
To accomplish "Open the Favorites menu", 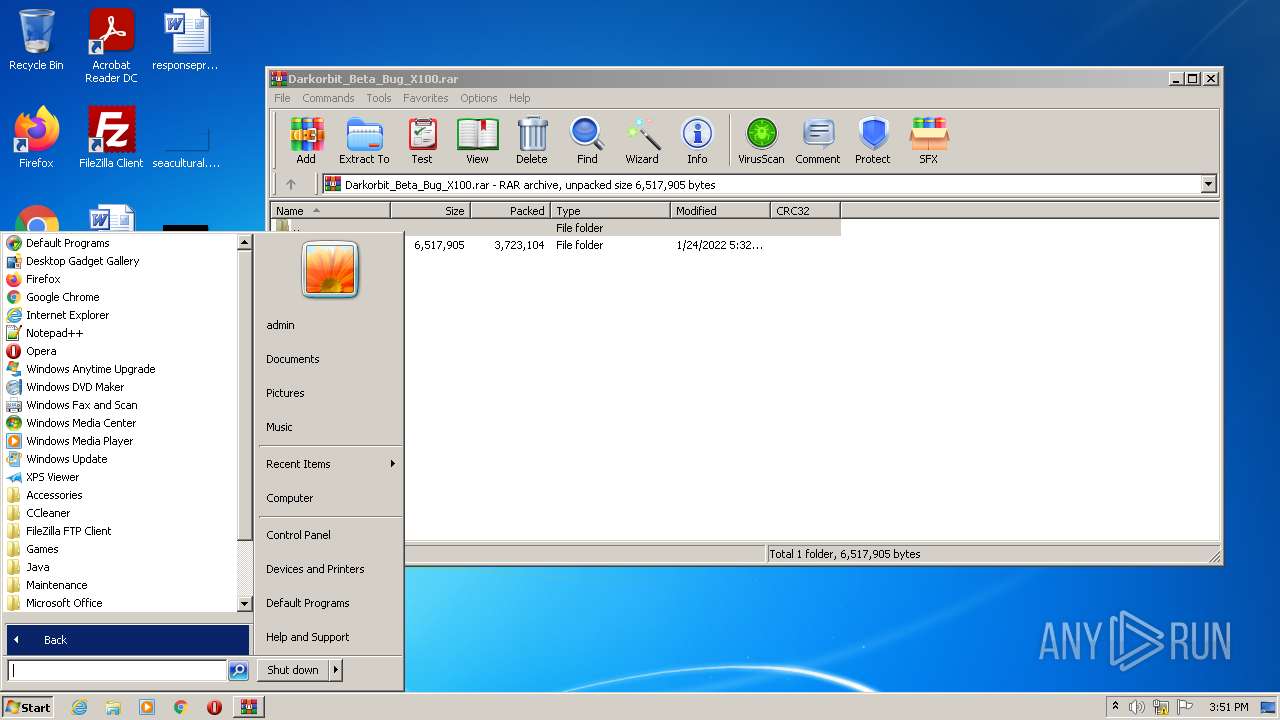I will pos(425,98).
